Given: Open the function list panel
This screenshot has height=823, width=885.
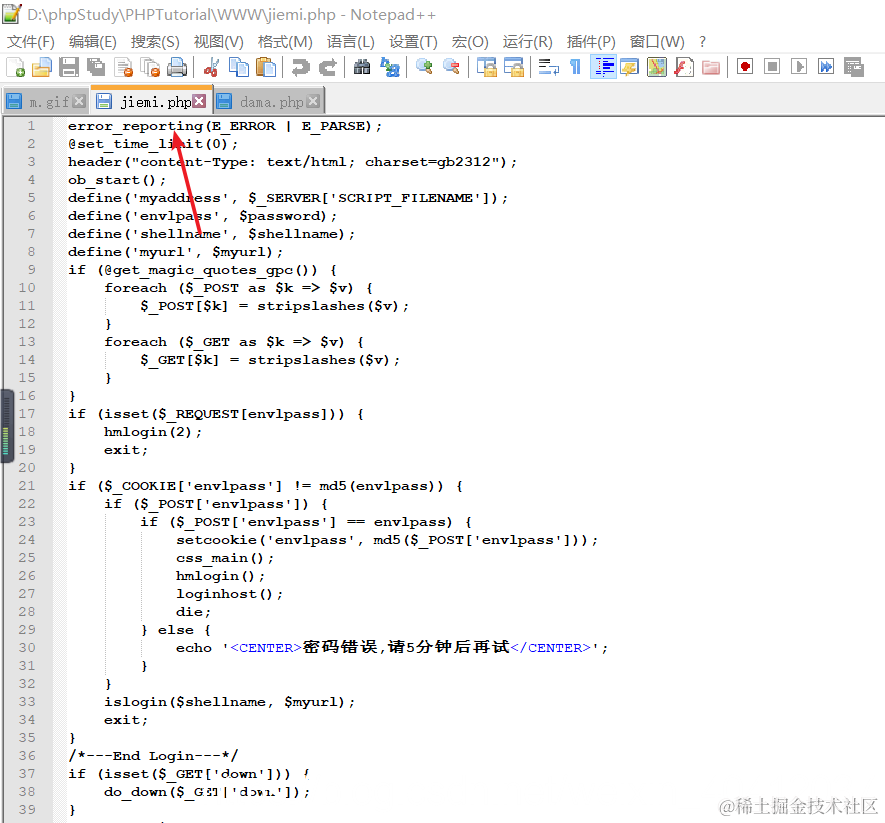Looking at the screenshot, I should (x=684, y=67).
